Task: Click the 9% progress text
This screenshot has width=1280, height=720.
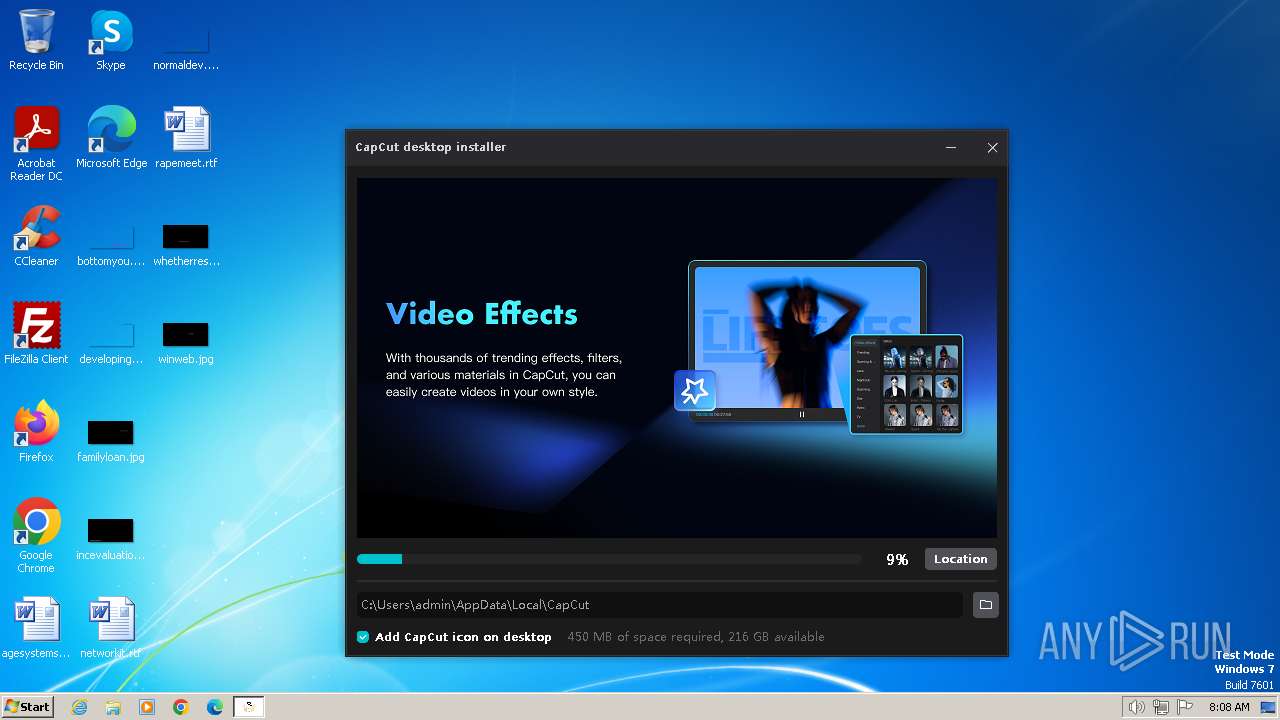Action: (x=897, y=560)
